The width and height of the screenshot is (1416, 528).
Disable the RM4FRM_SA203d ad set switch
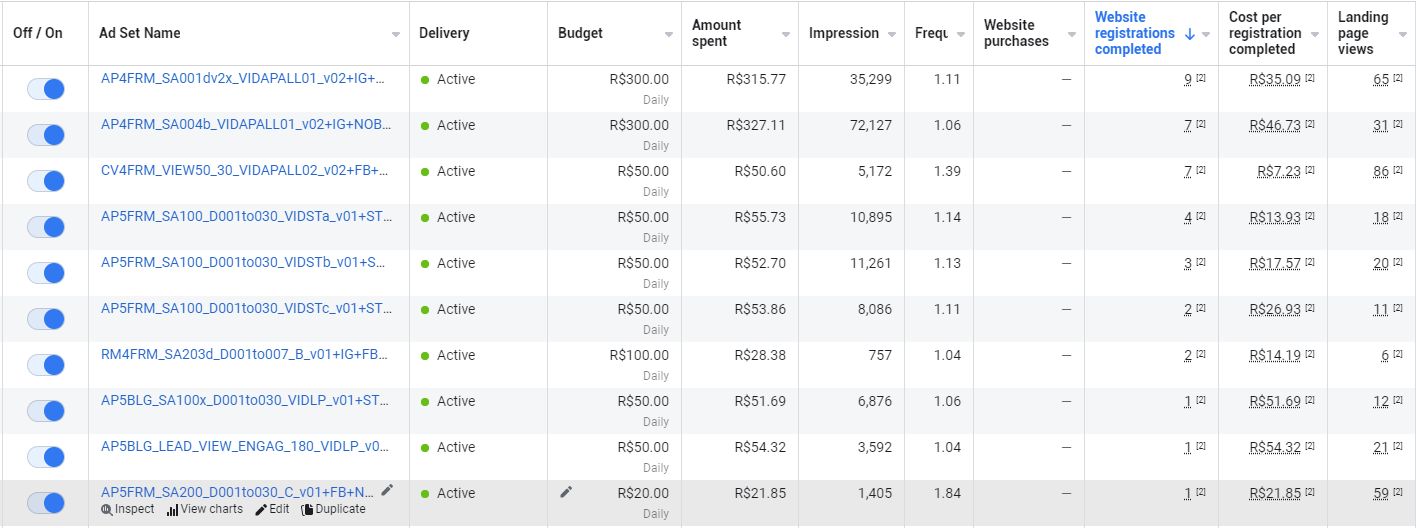coord(46,365)
